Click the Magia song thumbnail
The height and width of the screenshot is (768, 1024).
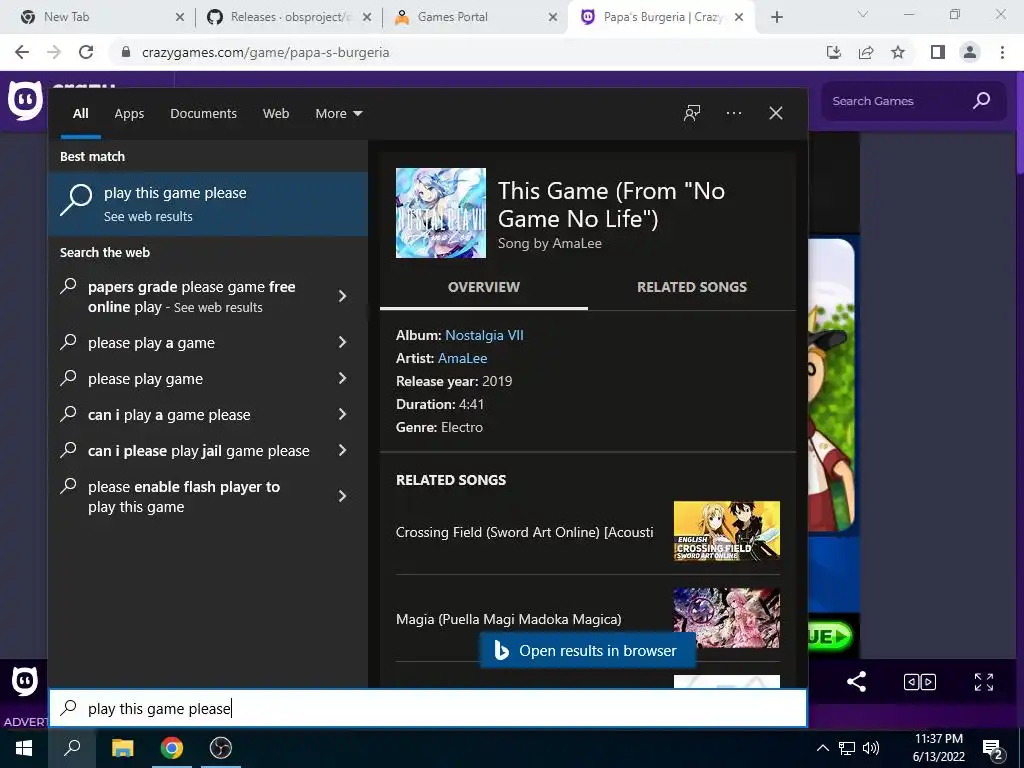click(726, 618)
